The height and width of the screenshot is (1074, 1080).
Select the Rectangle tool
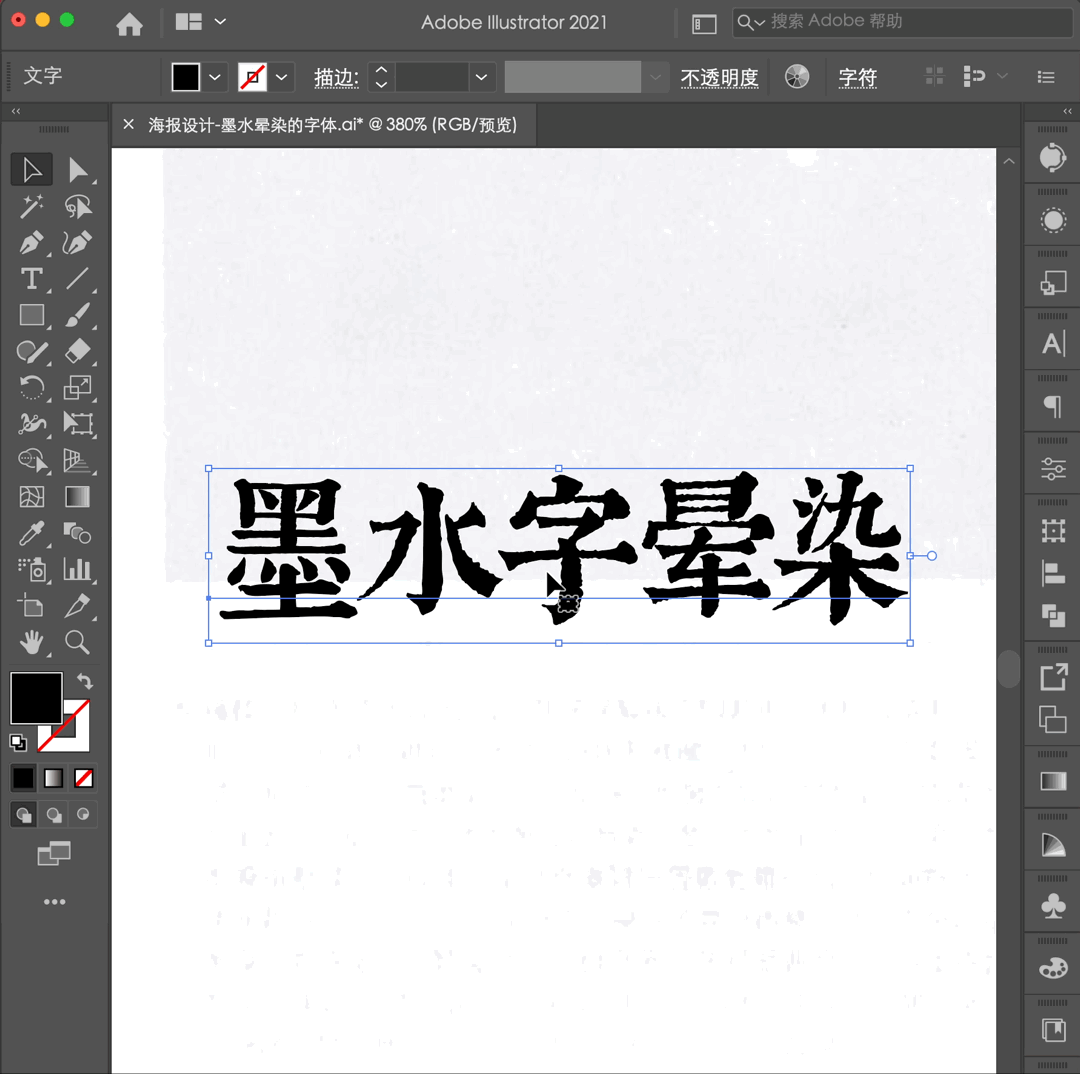pyautogui.click(x=31, y=315)
